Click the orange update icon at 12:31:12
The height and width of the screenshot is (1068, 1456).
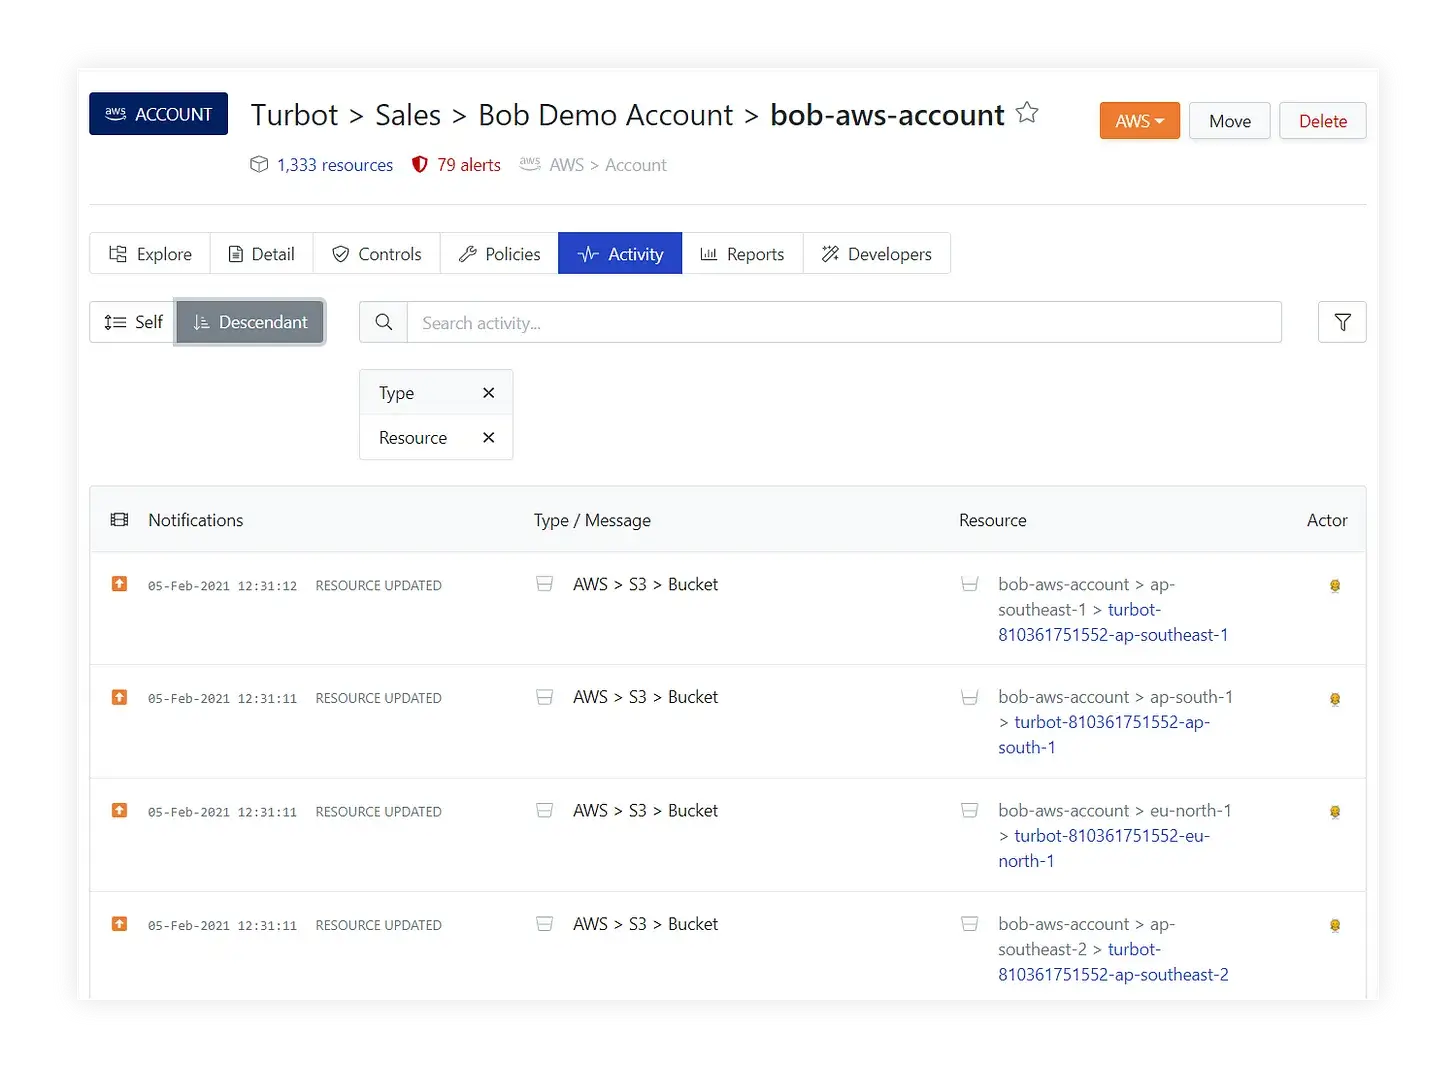(x=119, y=584)
